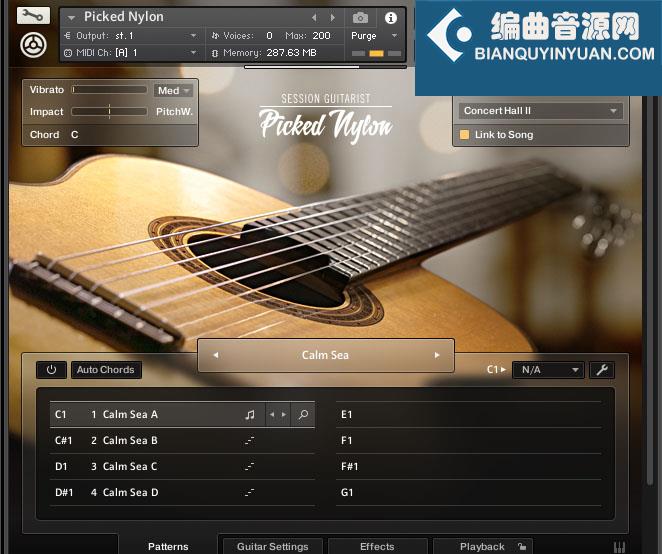Toggle the Link to Song checkbox
Screen dimensions: 662x554
click(x=464, y=135)
